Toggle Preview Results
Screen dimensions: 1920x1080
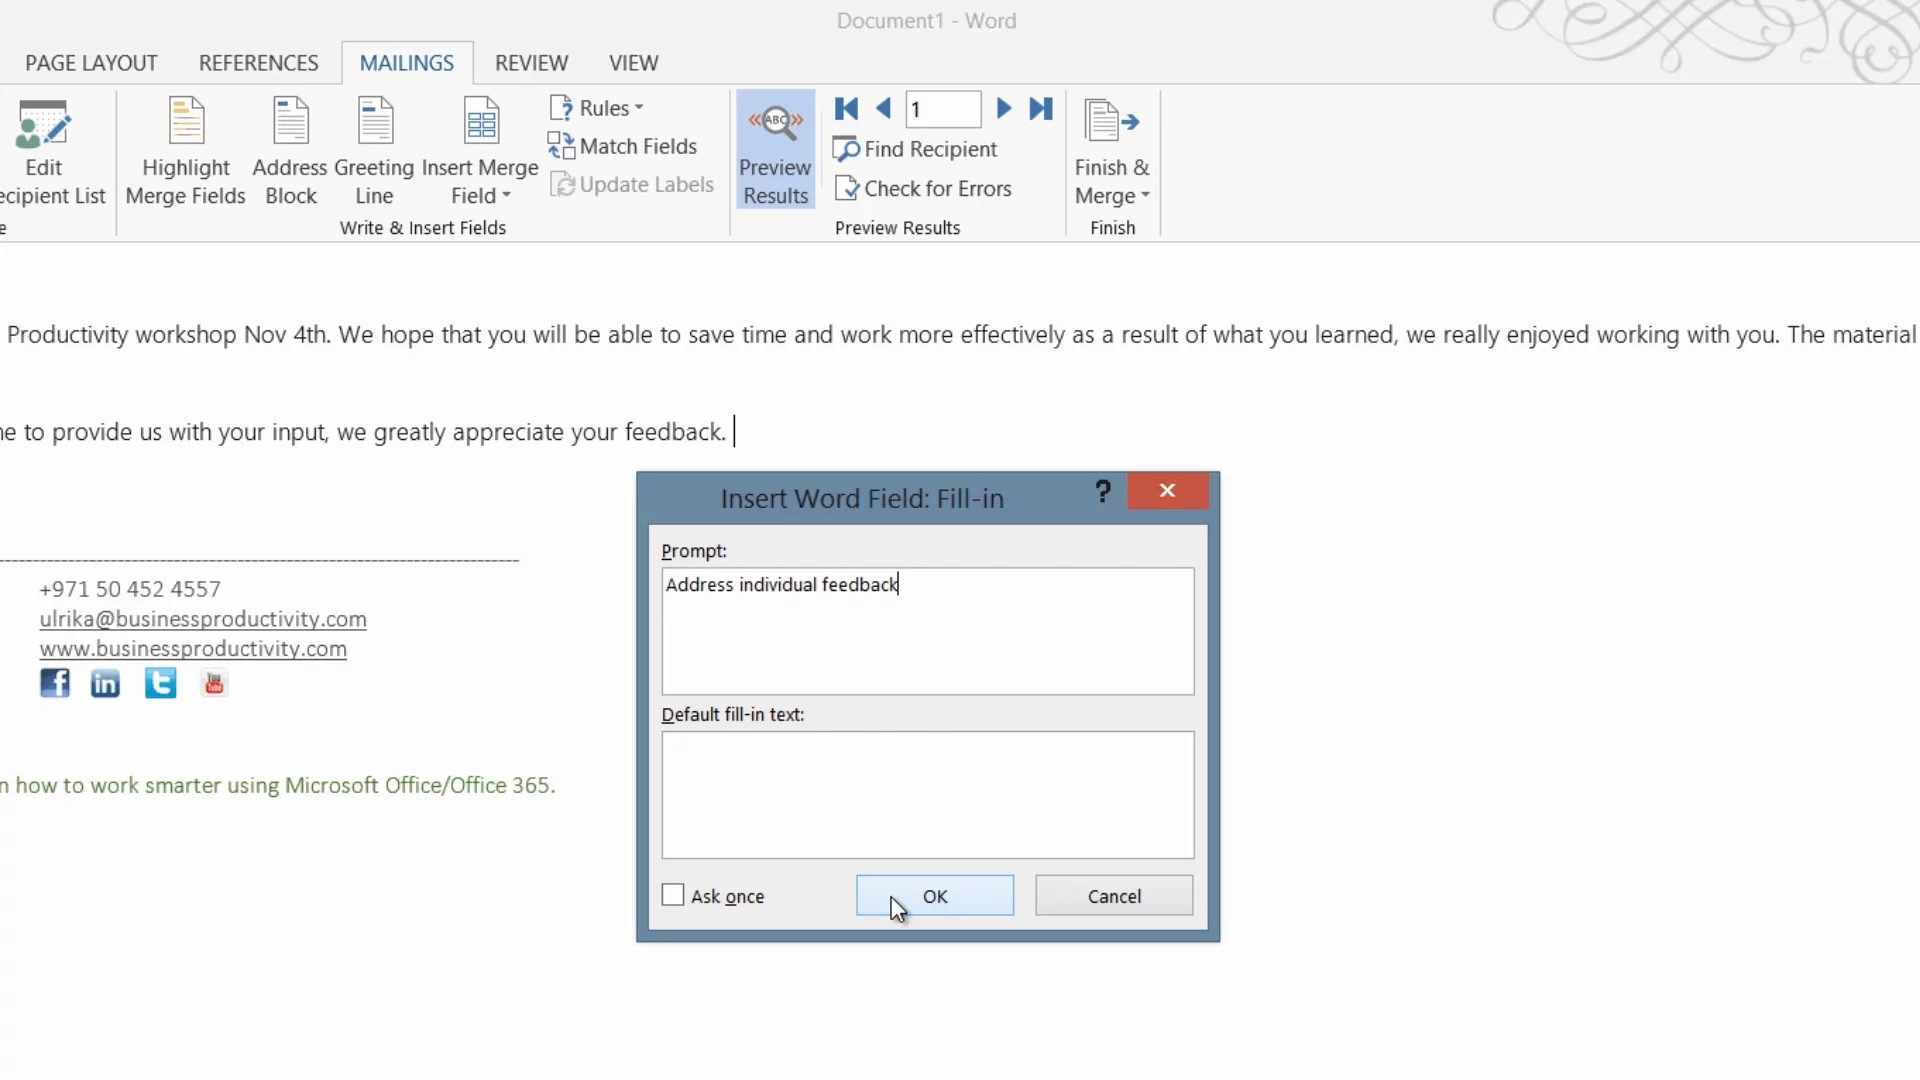point(775,150)
